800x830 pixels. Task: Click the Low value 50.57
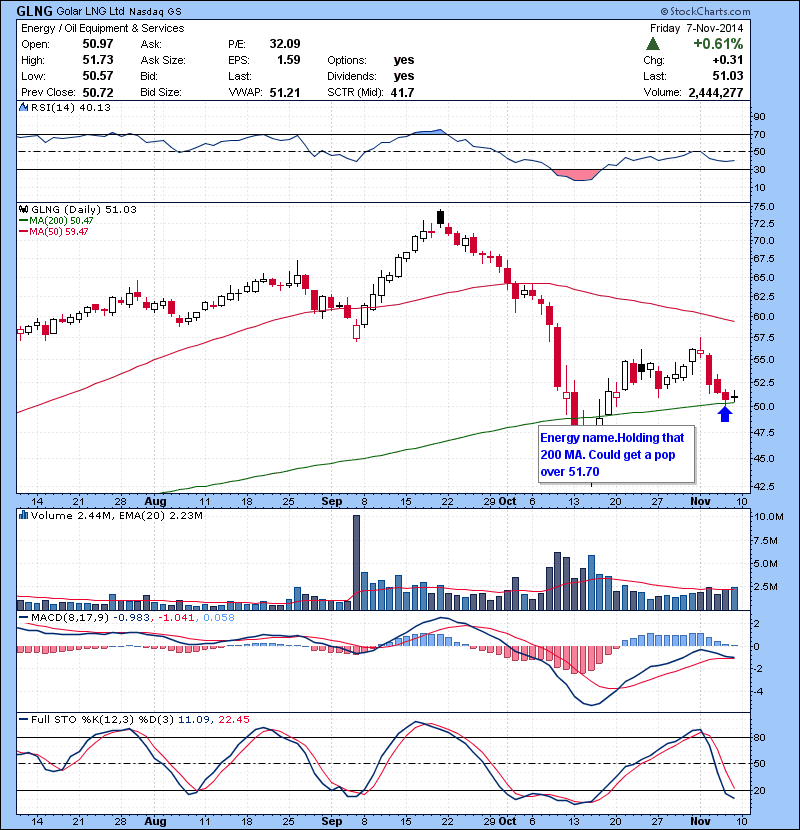pyautogui.click(x=97, y=76)
